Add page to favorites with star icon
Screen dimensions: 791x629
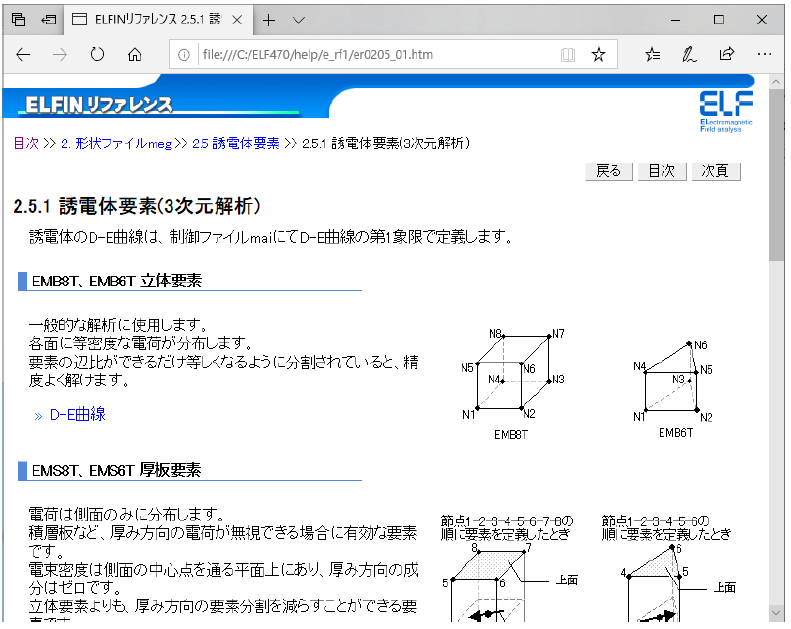point(598,54)
